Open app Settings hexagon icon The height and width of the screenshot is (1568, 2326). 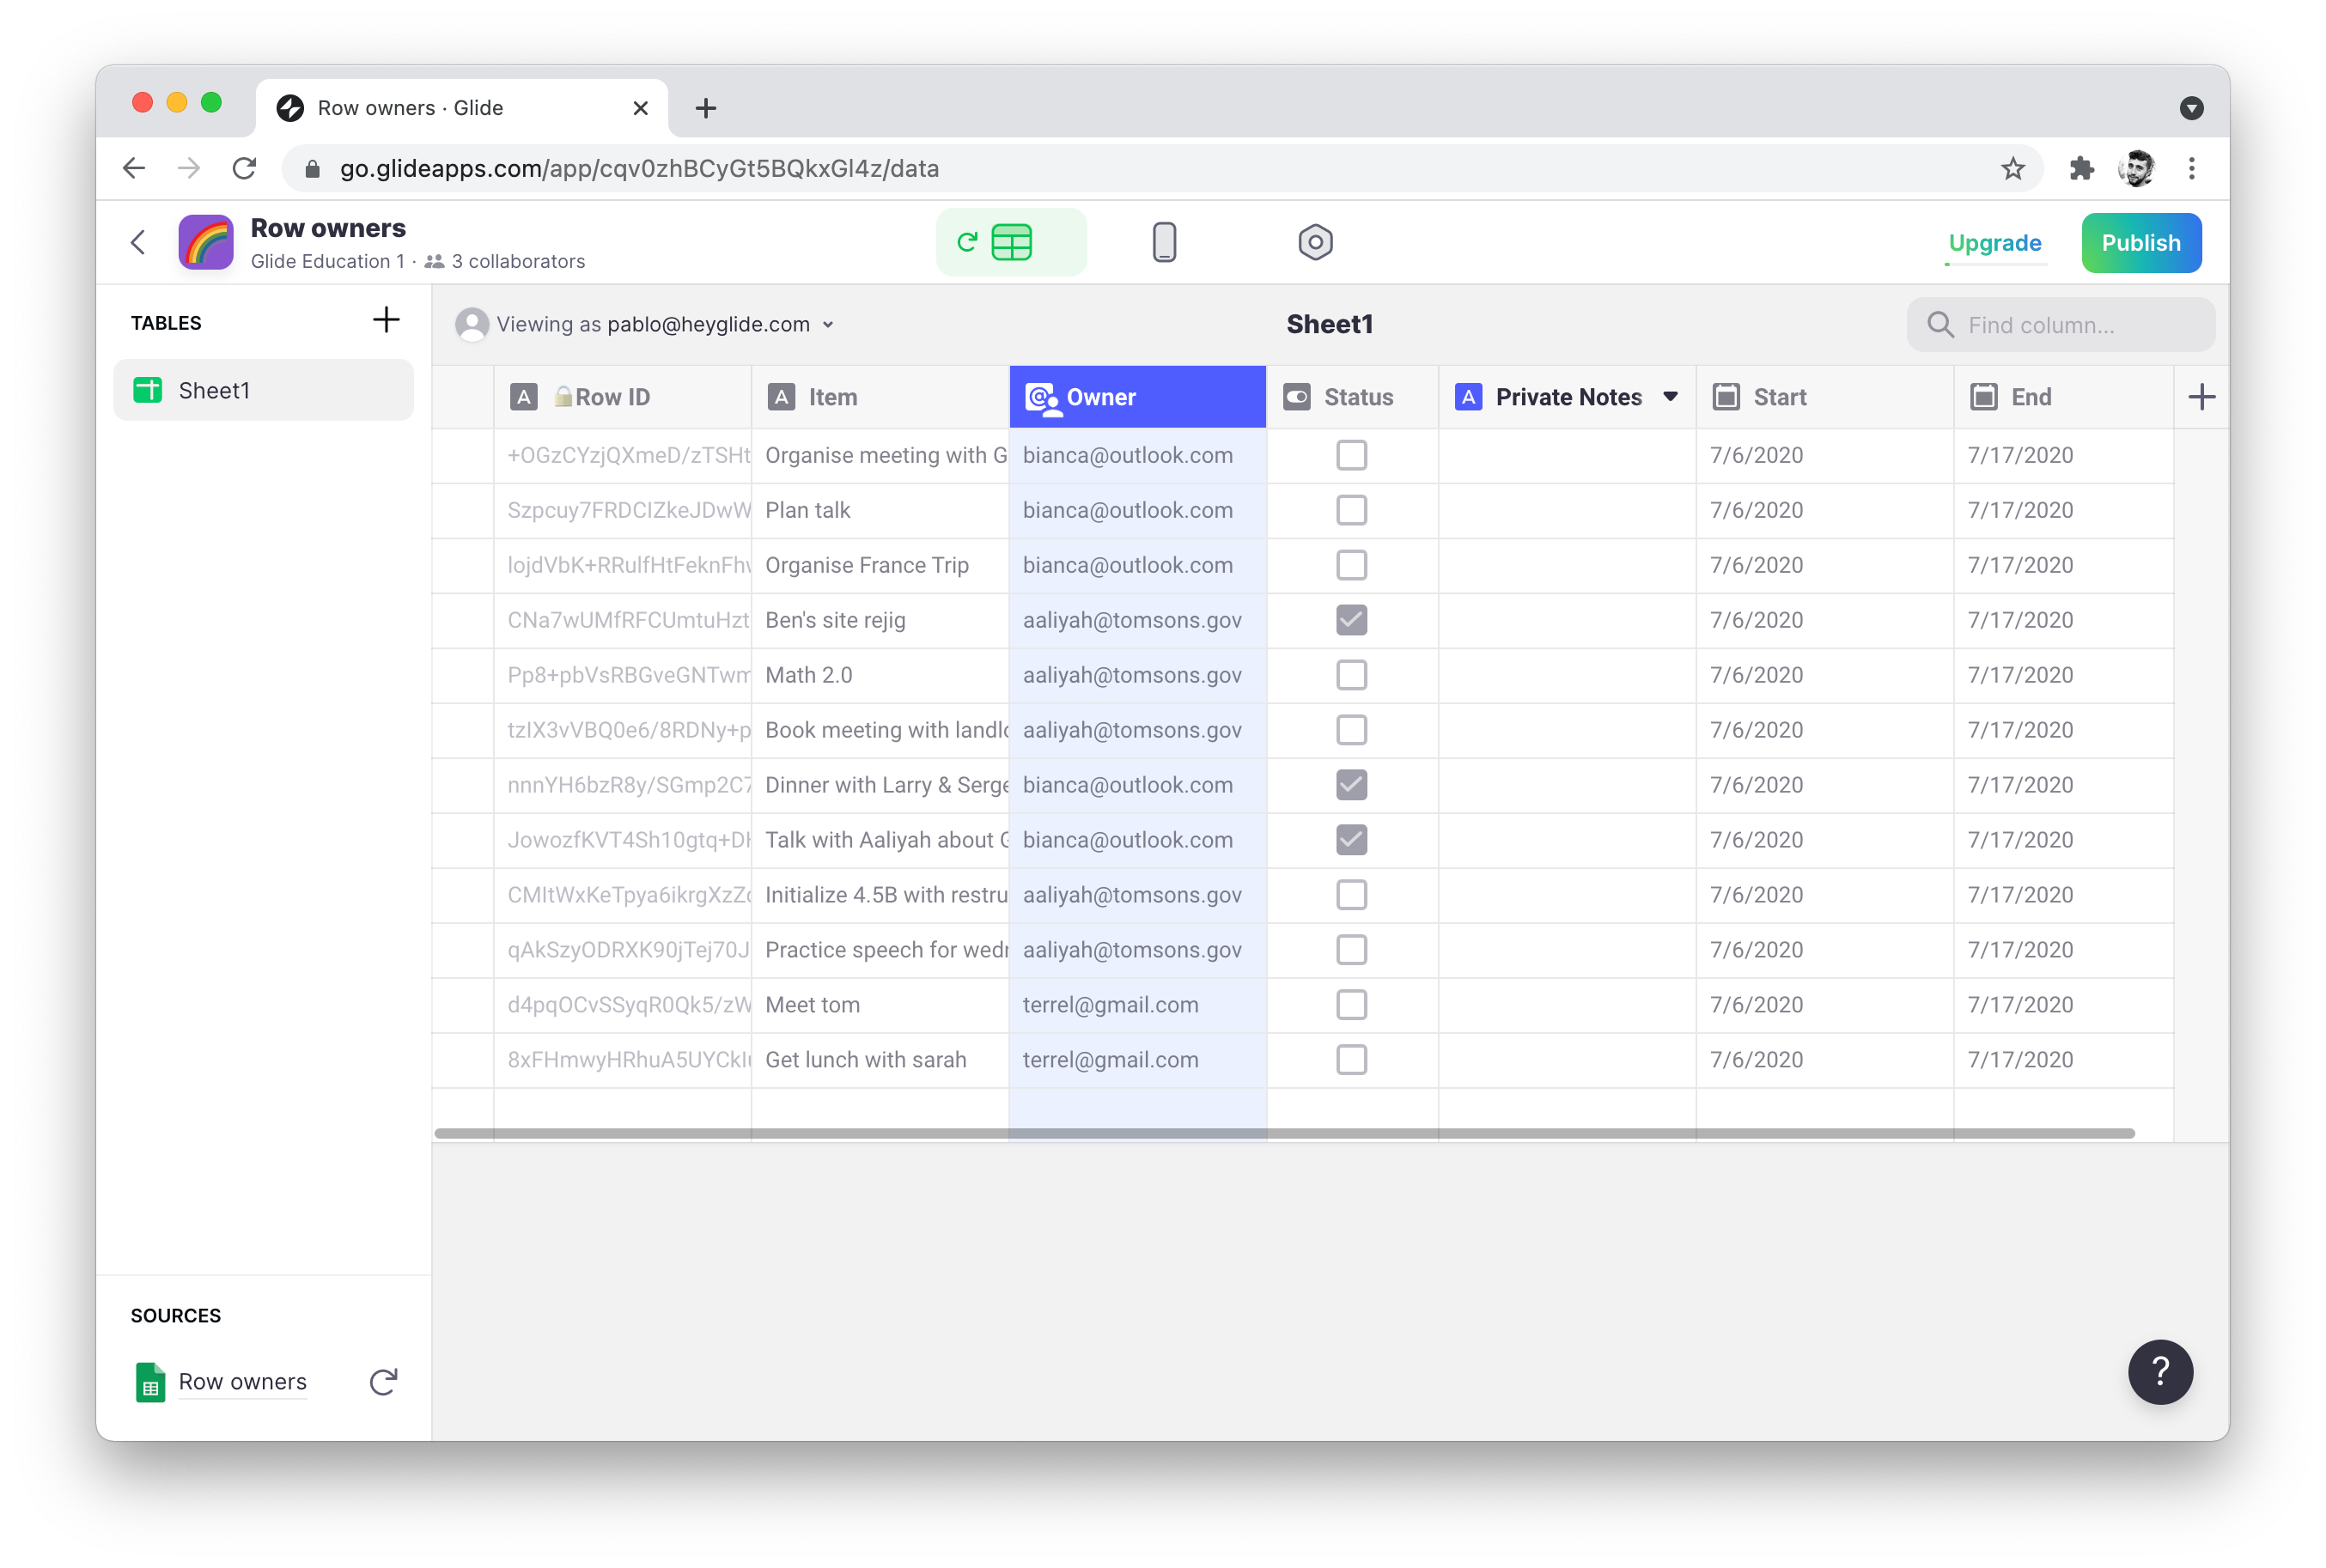[x=1315, y=242]
